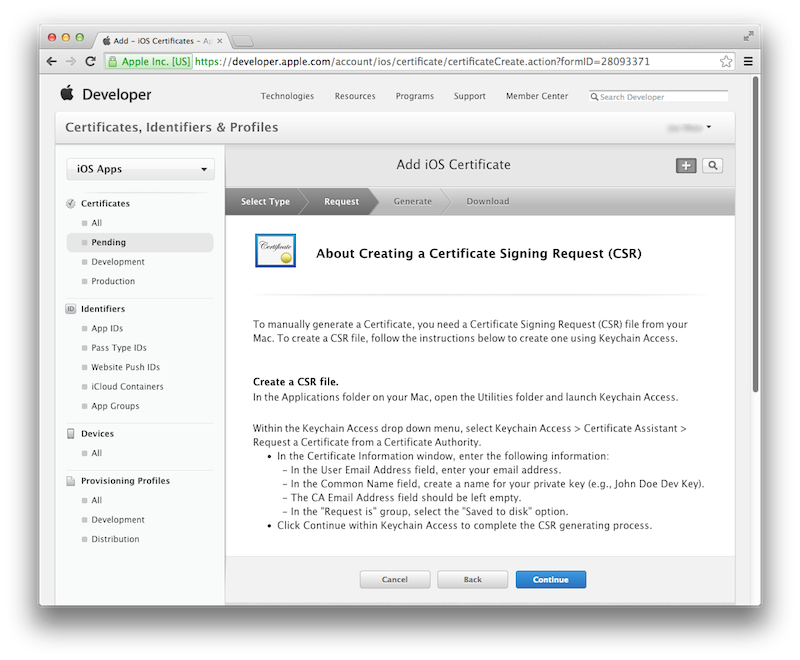The height and width of the screenshot is (660, 800).
Task: Click the Continue button
Action: tap(551, 579)
